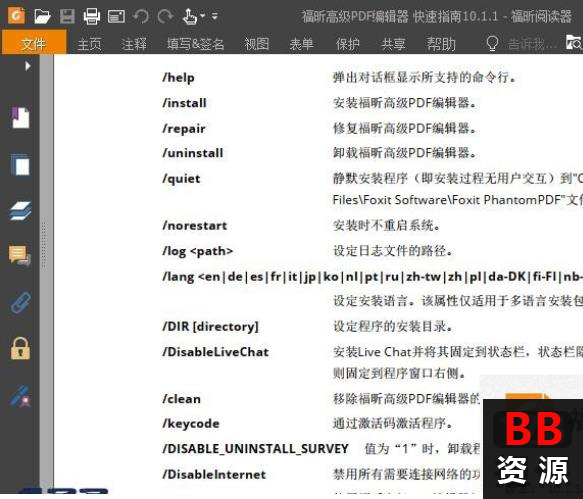Open the 共享 tab
This screenshot has width=583, height=499.
(x=393, y=44)
